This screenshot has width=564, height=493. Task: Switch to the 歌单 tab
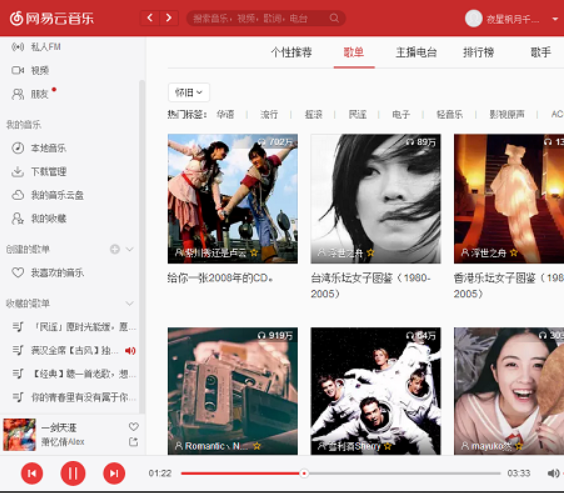point(354,53)
